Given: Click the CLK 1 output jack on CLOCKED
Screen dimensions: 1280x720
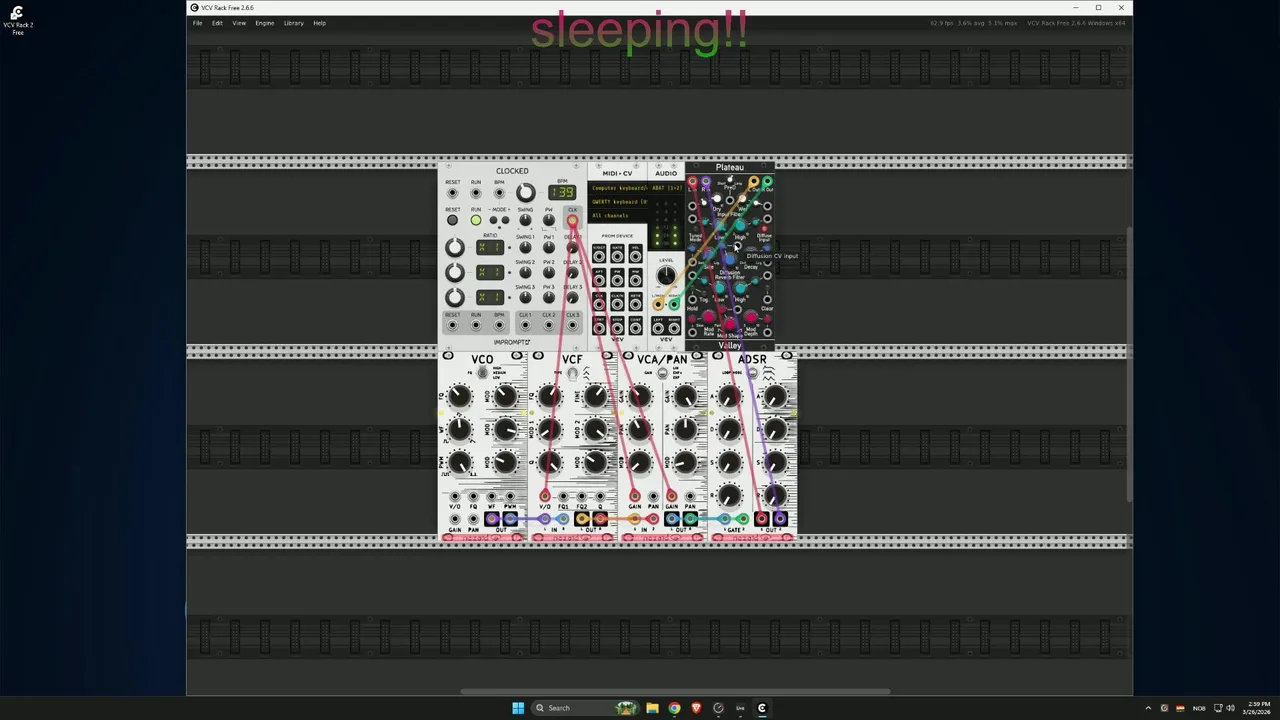Looking at the screenshot, I should (x=525, y=325).
